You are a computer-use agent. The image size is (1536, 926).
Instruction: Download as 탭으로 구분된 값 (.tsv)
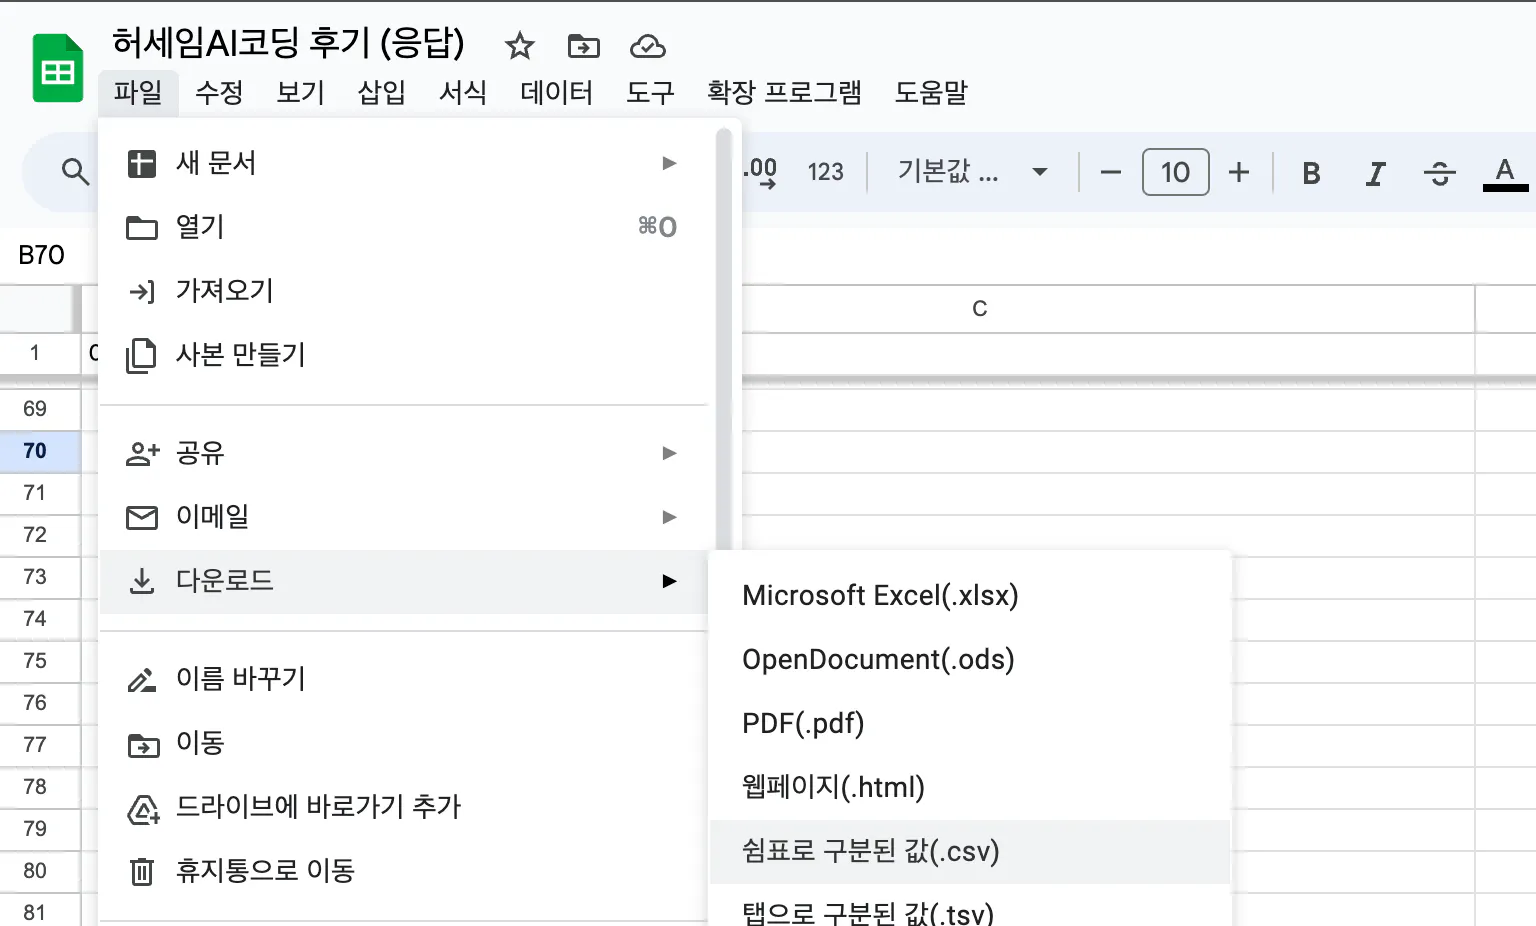coord(970,907)
